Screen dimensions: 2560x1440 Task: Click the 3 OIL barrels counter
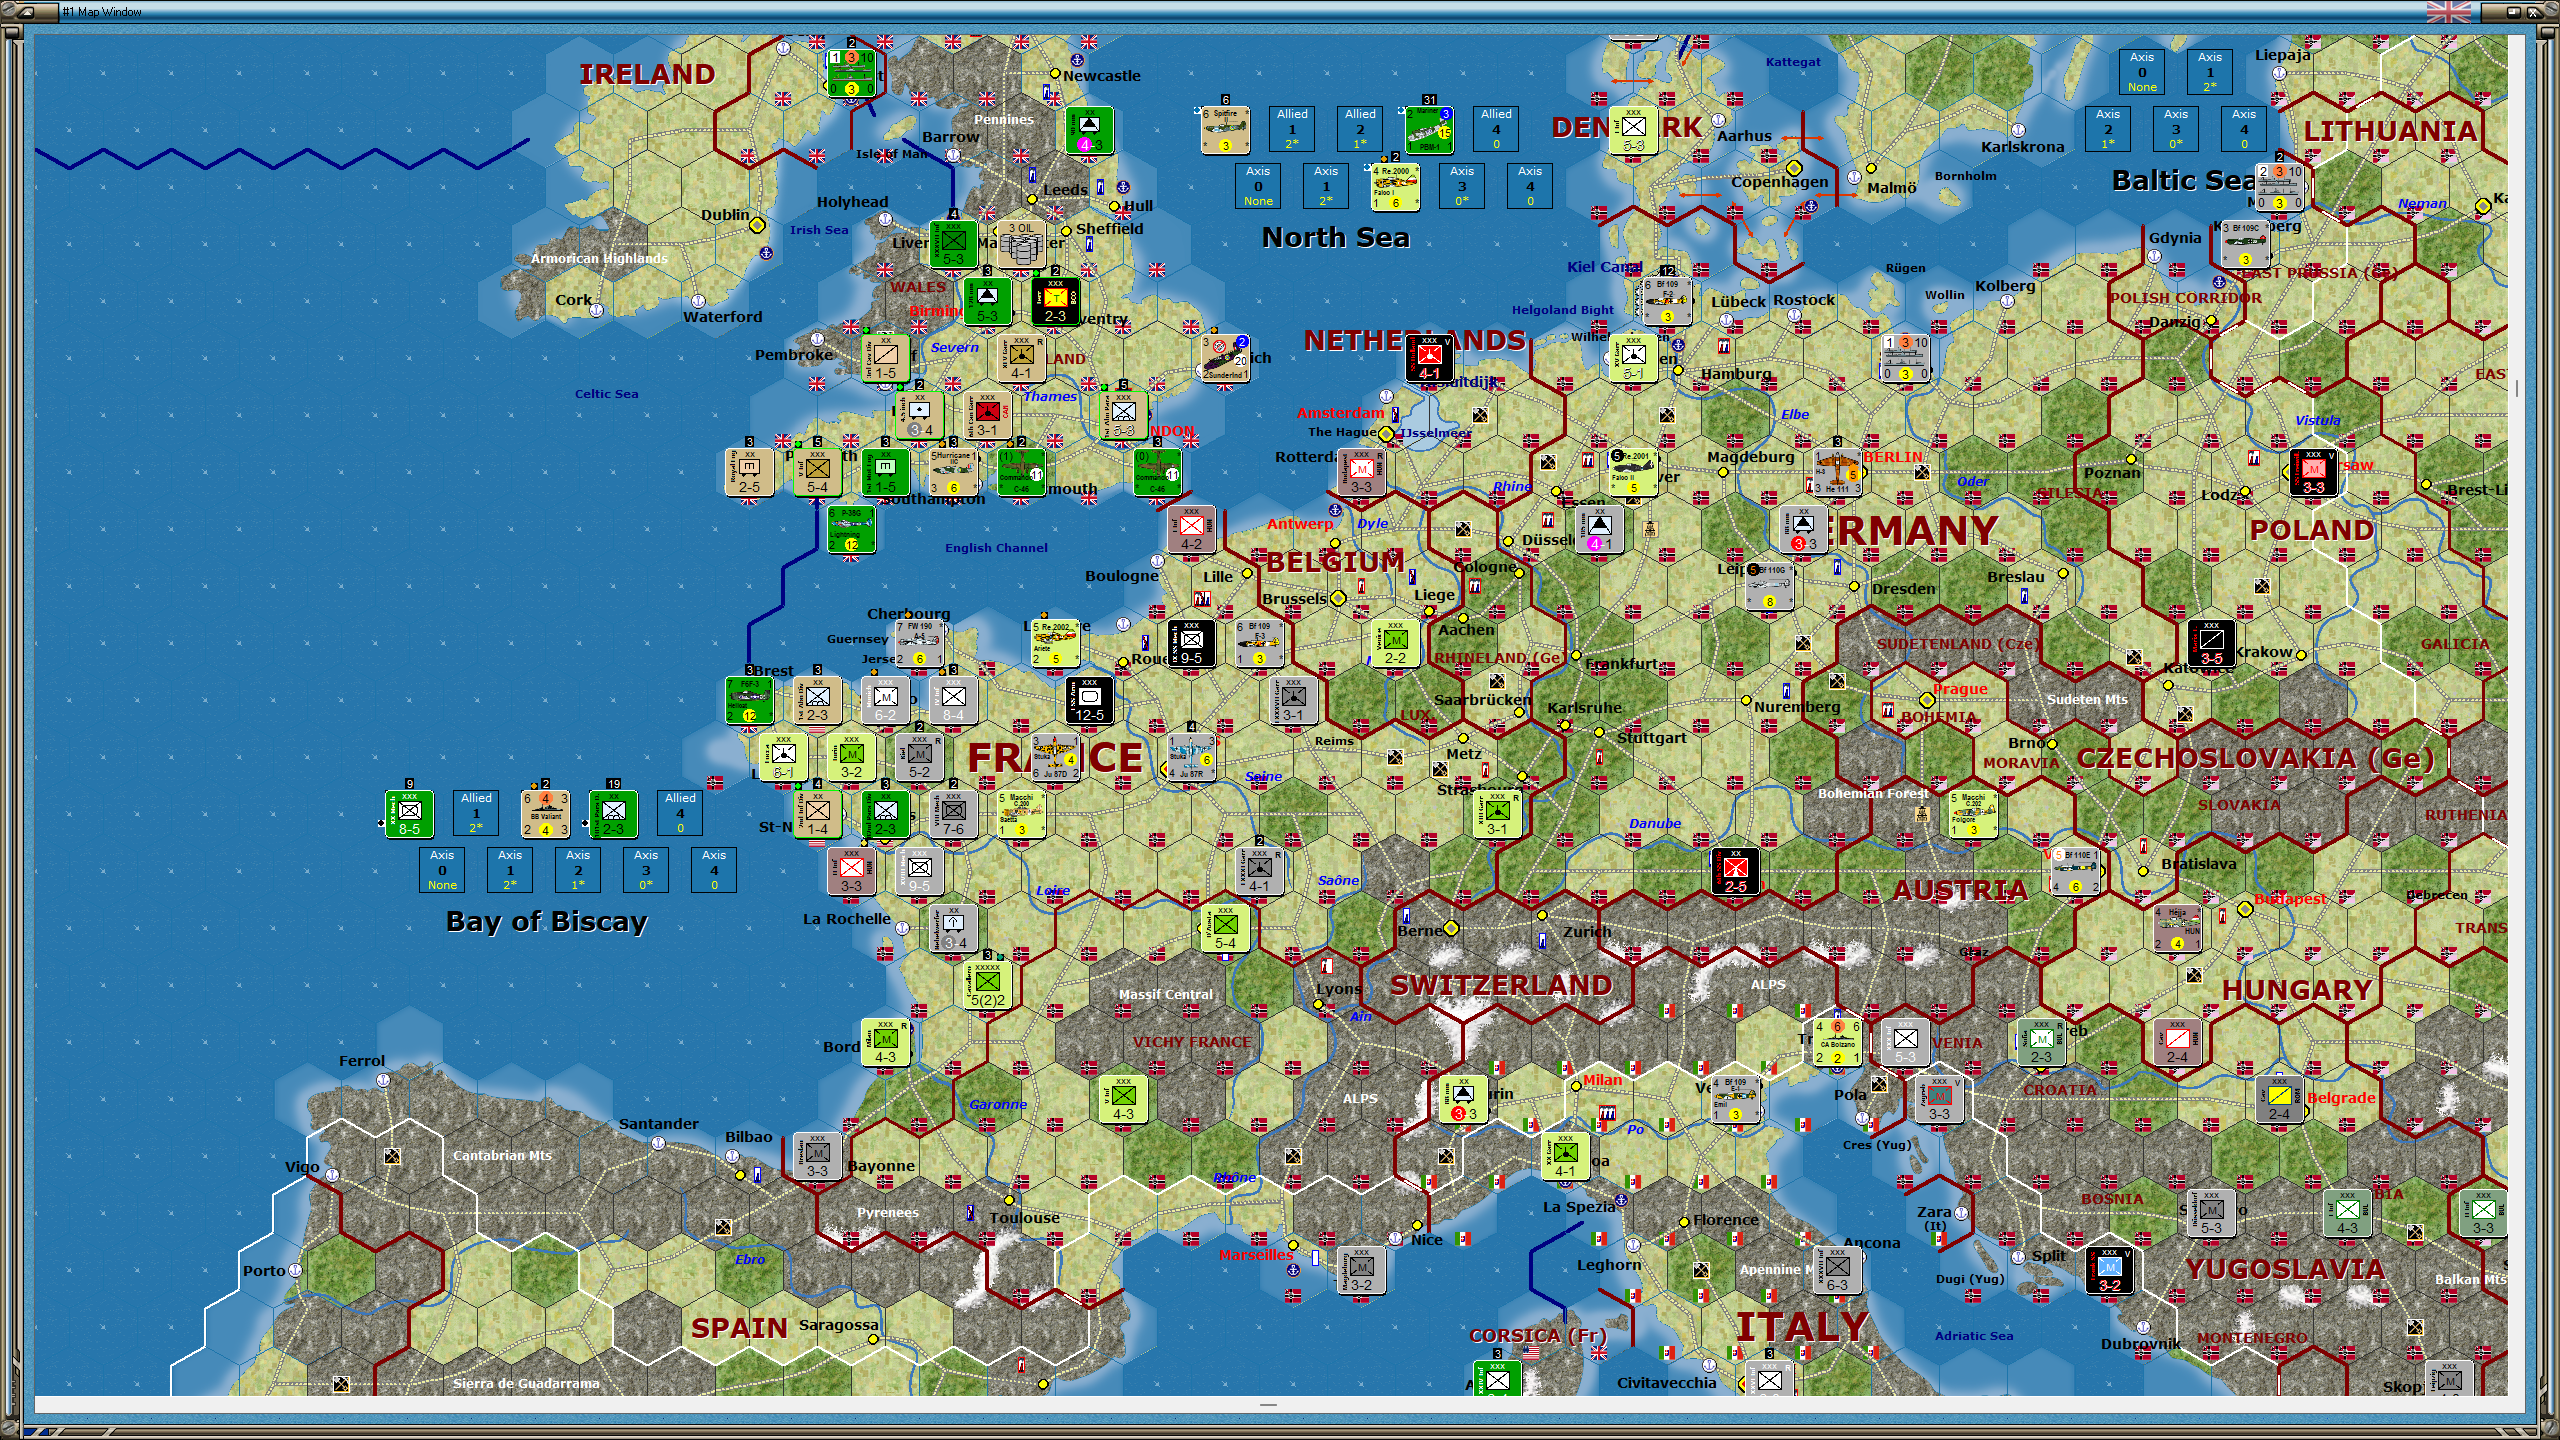tap(1021, 244)
